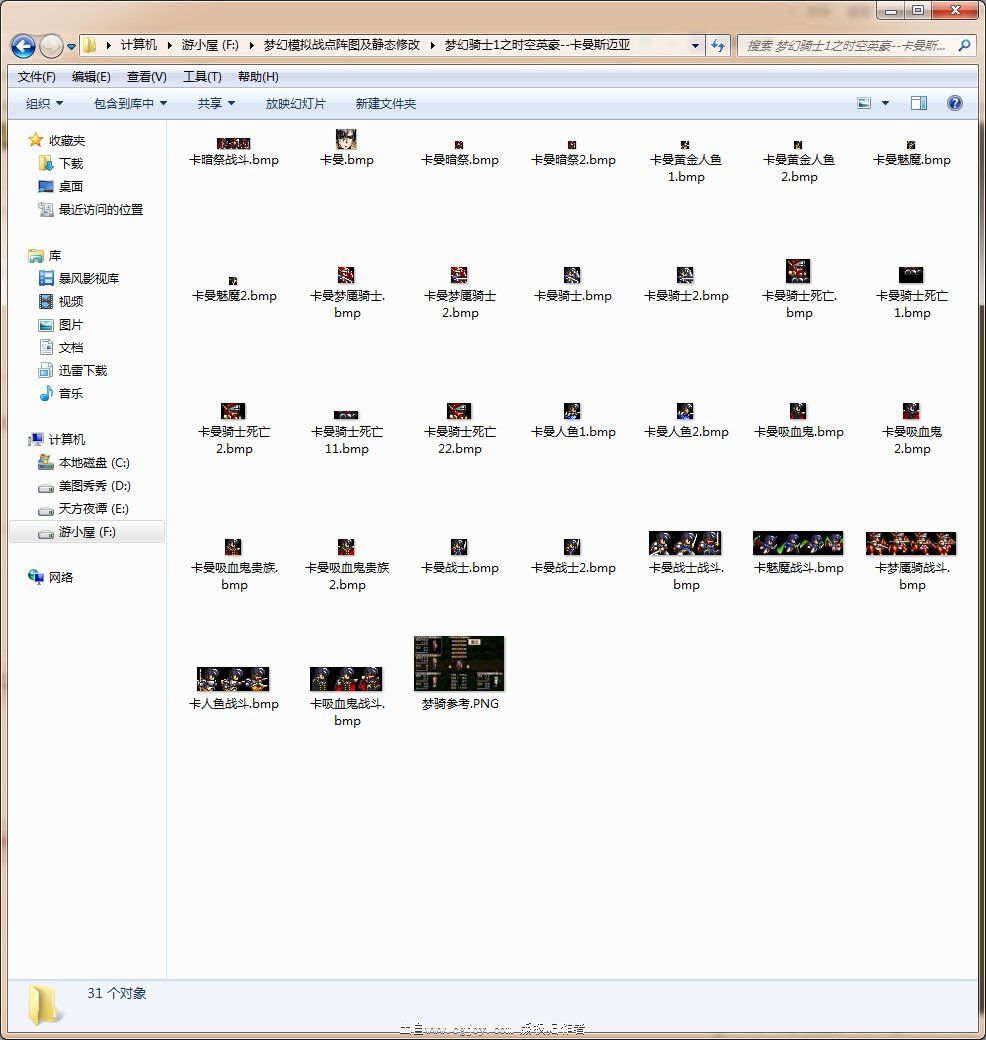This screenshot has height=1040, width=986.
Task: Select file 卡曼战士战斗.bmp
Action: (x=686, y=560)
